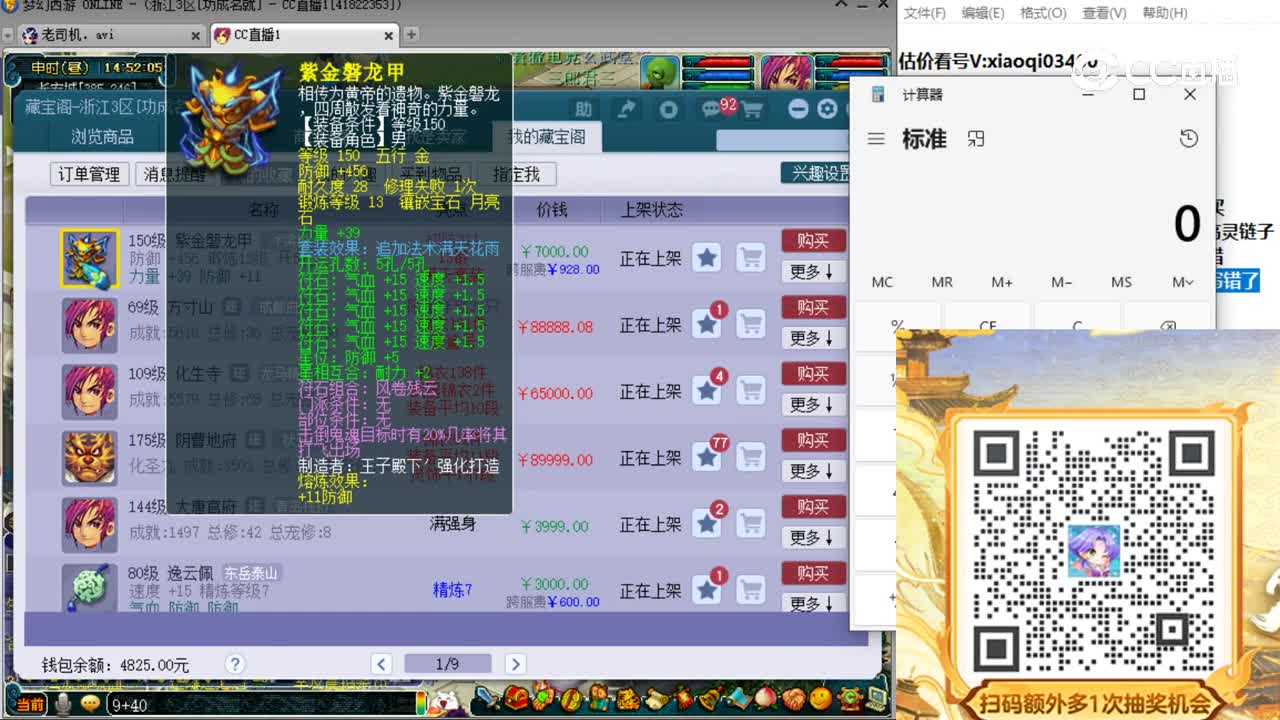Screen dimensions: 1280x720
Task: Expand the M memory list dropdown
Action: pyautogui.click(x=1183, y=282)
